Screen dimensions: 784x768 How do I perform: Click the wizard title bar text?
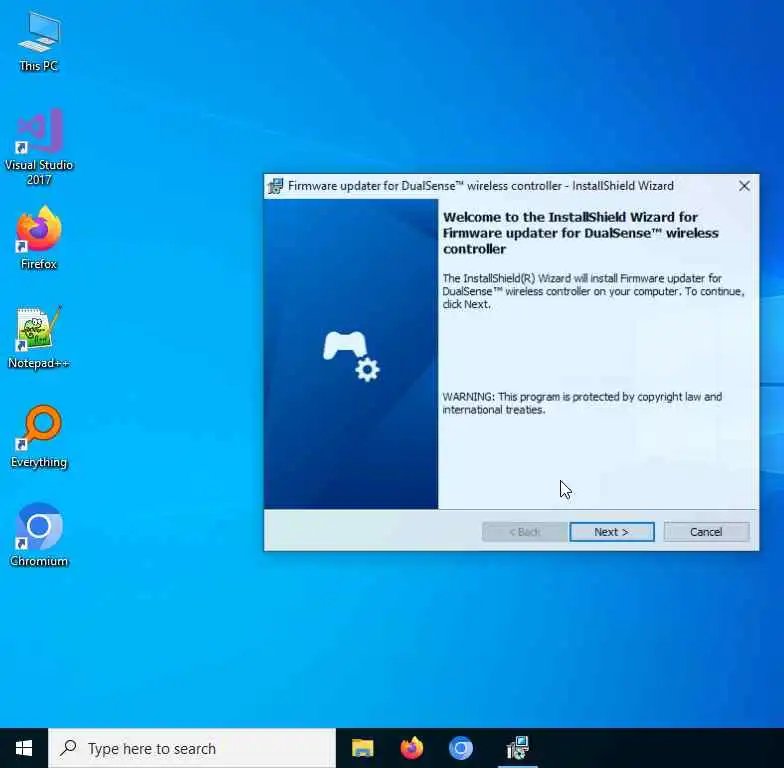click(480, 186)
